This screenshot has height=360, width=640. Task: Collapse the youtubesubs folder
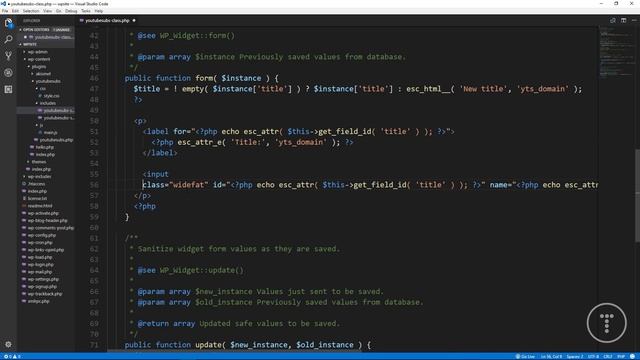pos(47,81)
